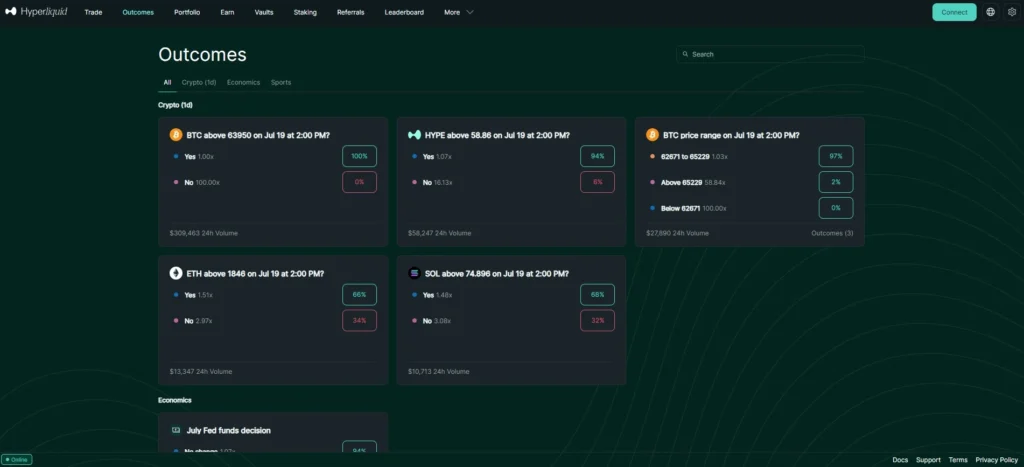Expand the More dropdown in navigation
1024x467 pixels.
(x=458, y=12)
